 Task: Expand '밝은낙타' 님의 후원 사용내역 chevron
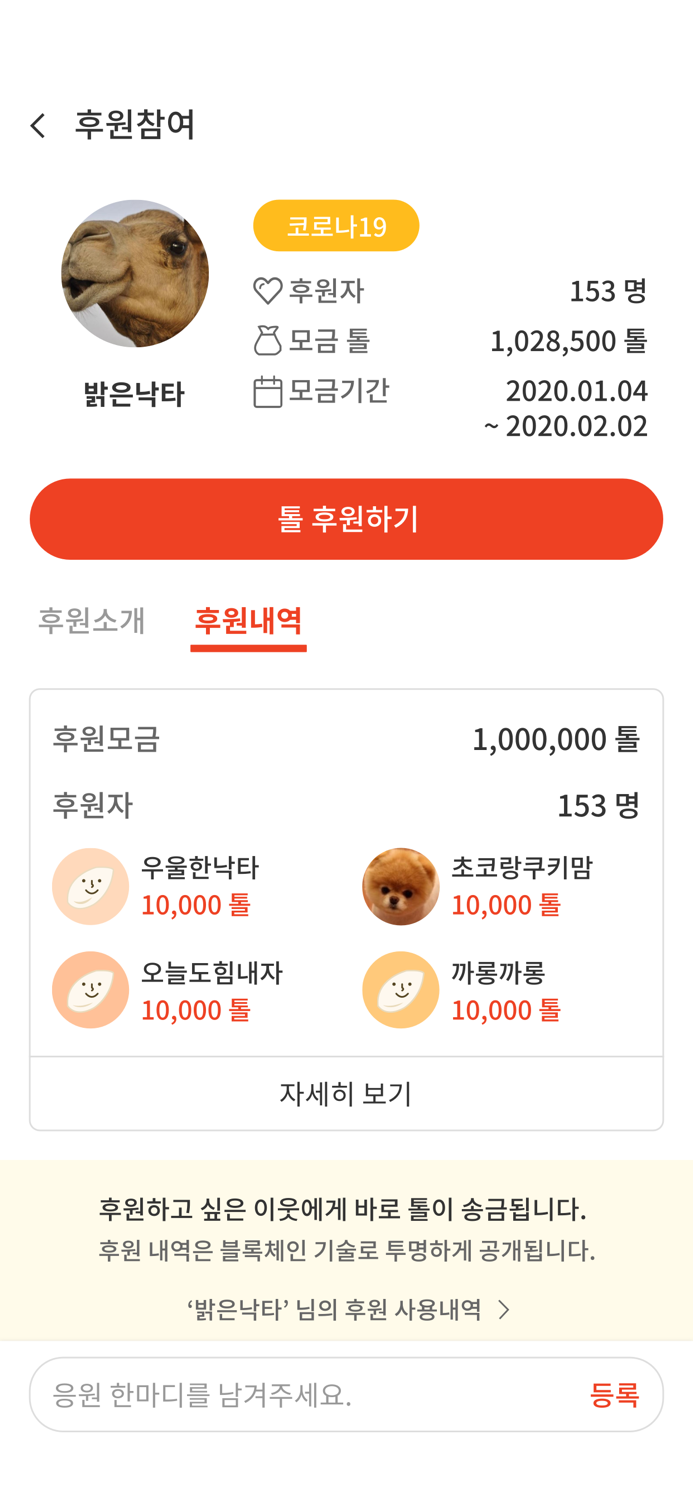(x=503, y=1308)
